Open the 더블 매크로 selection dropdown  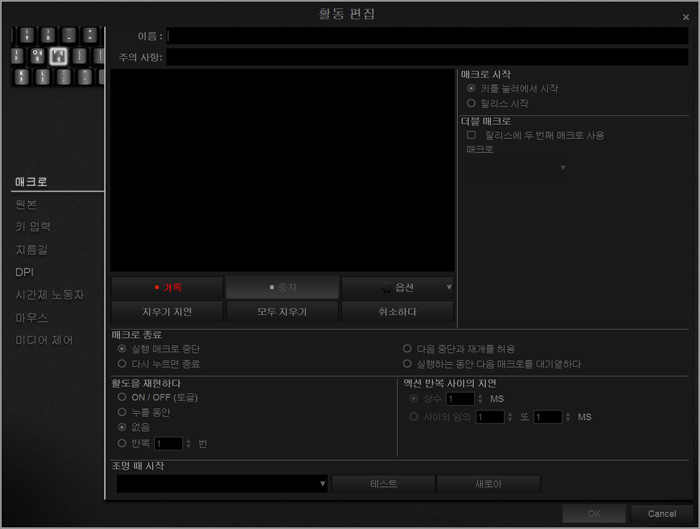[517, 167]
